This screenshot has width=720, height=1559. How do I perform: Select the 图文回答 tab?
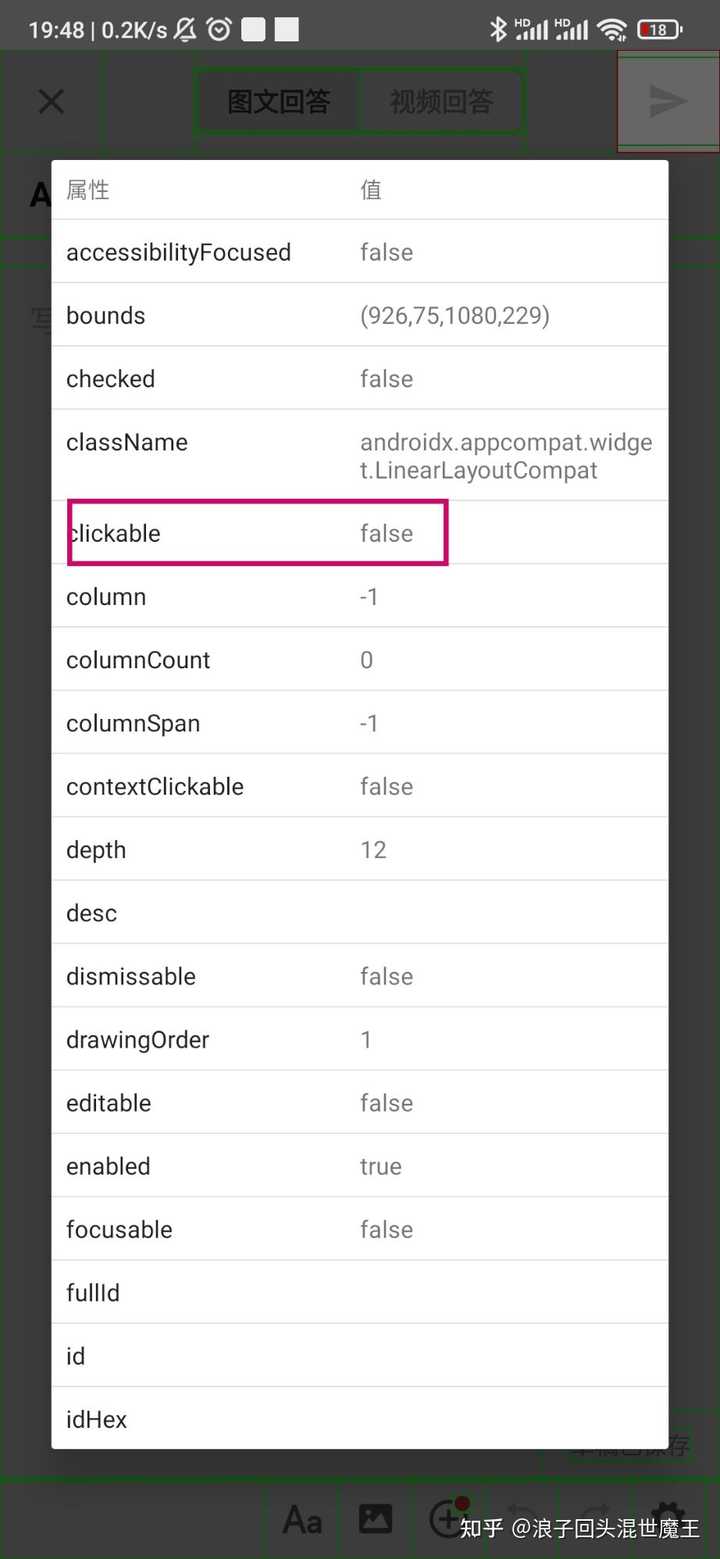point(281,100)
